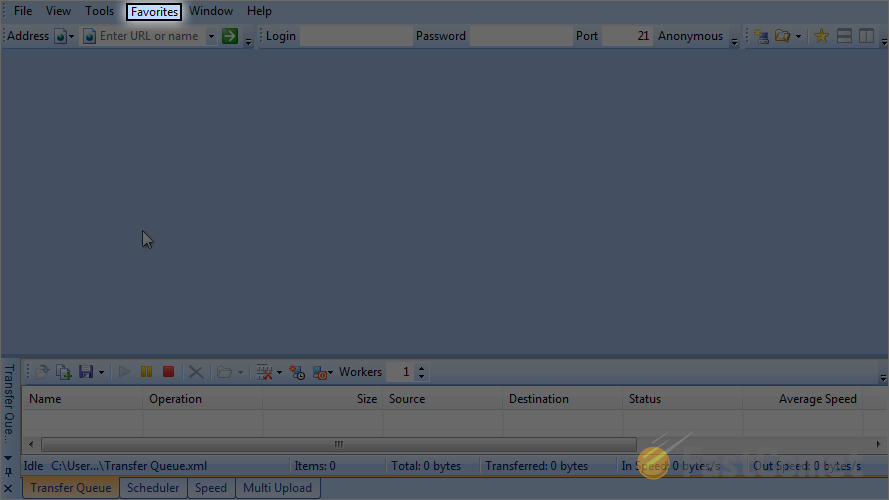Sort queue by Source column
The image size is (889, 500).
click(x=442, y=399)
